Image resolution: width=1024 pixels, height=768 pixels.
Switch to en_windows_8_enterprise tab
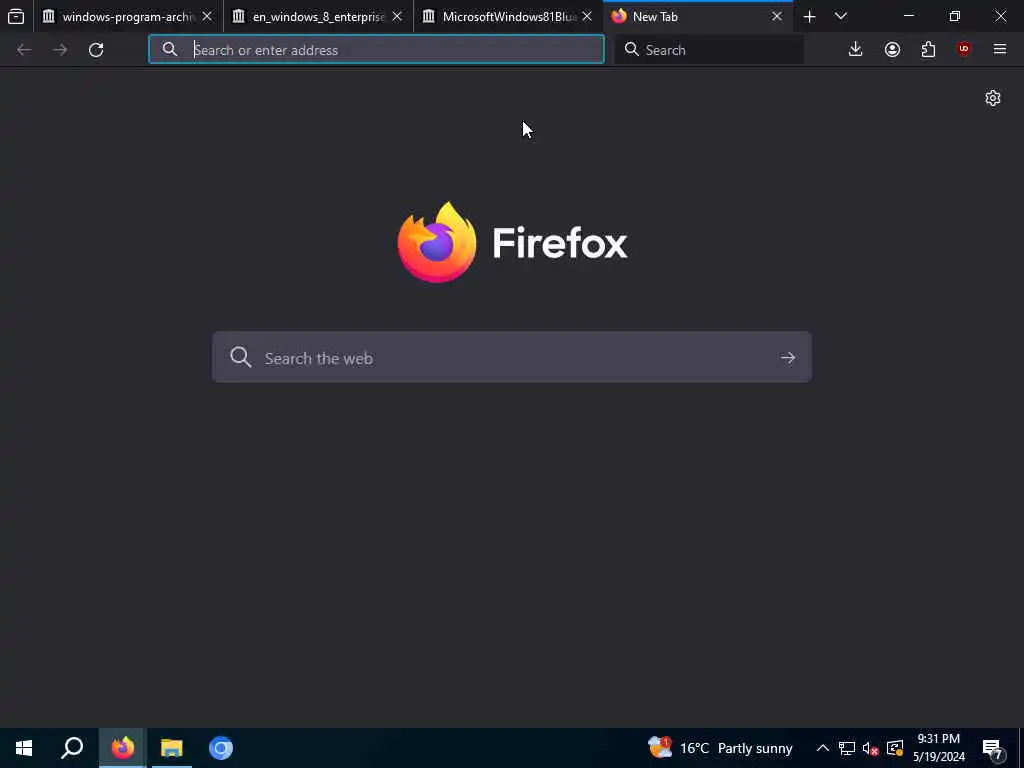[x=319, y=16]
